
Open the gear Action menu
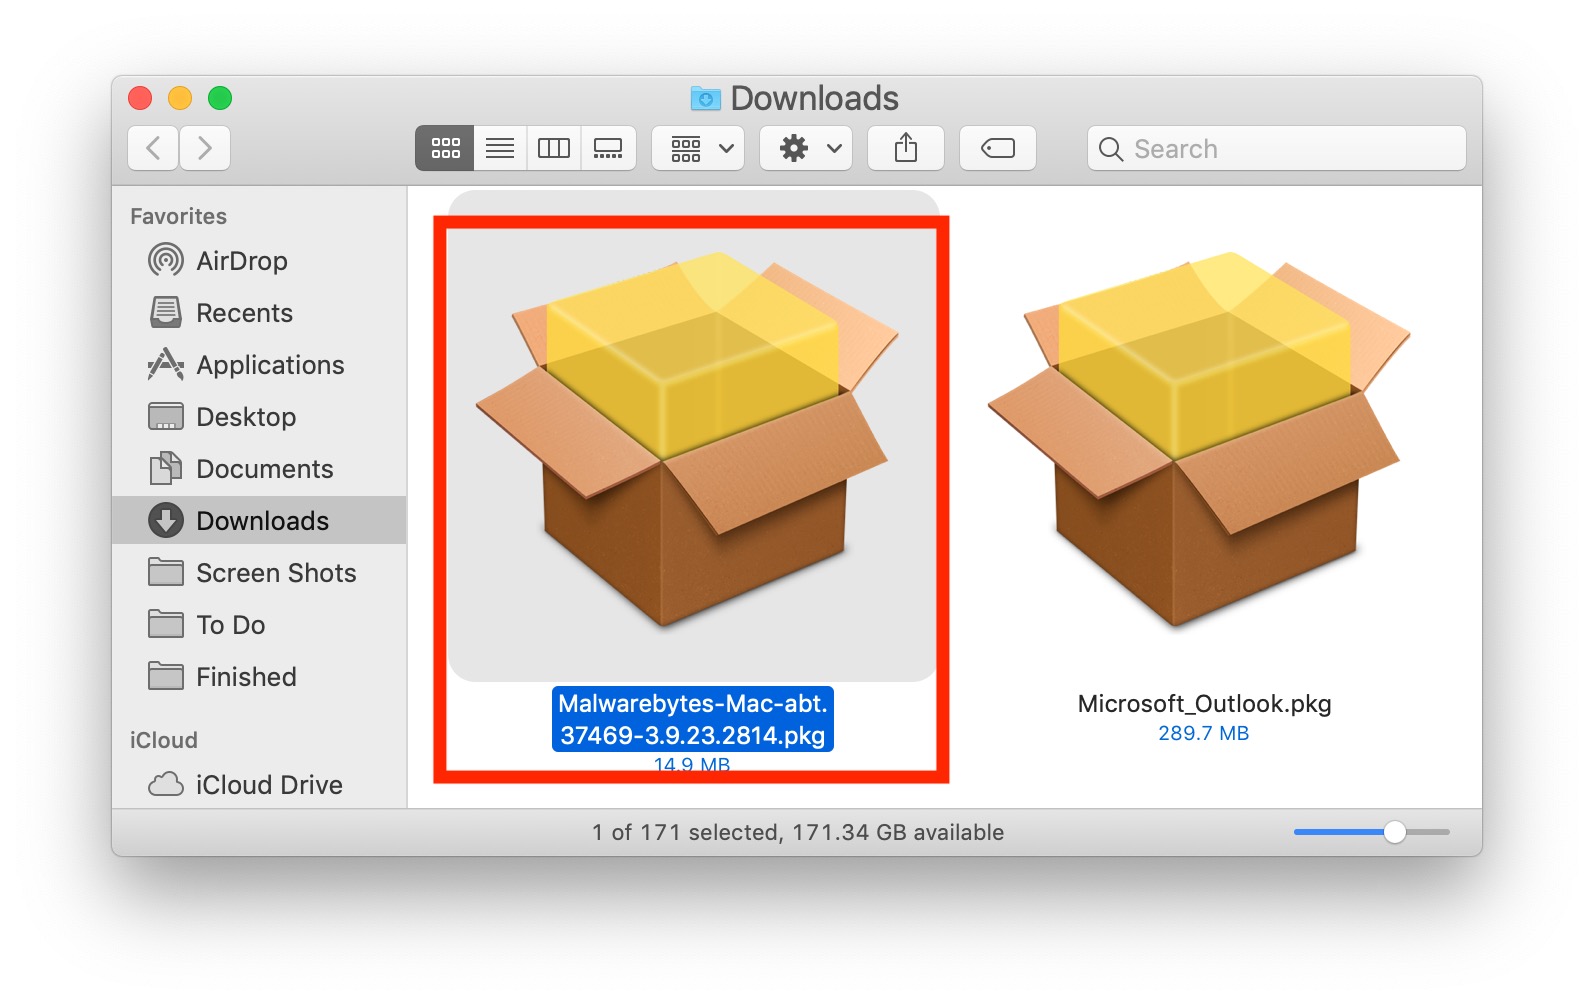(x=806, y=149)
